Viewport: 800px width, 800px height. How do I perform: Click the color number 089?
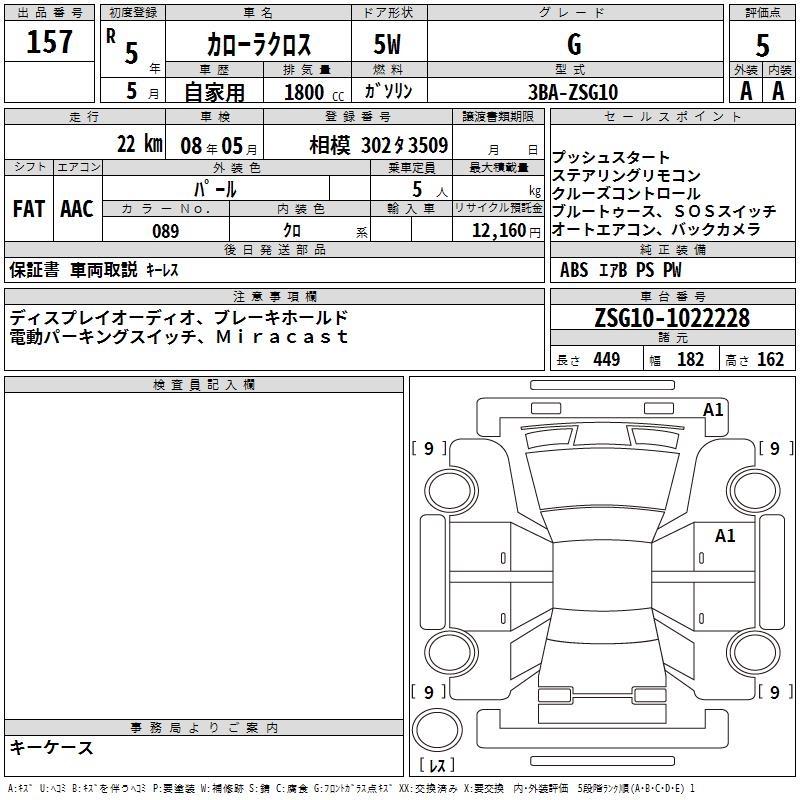166,231
